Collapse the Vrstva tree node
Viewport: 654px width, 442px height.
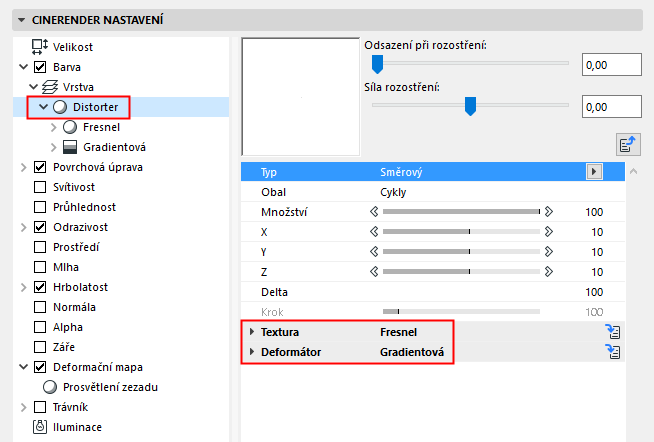[x=34, y=87]
